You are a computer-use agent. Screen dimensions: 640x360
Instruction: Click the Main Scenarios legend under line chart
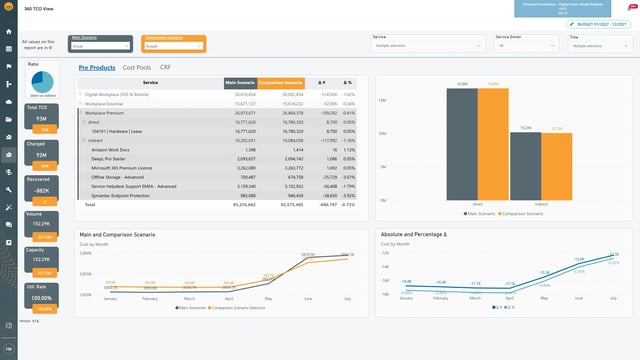191,308
